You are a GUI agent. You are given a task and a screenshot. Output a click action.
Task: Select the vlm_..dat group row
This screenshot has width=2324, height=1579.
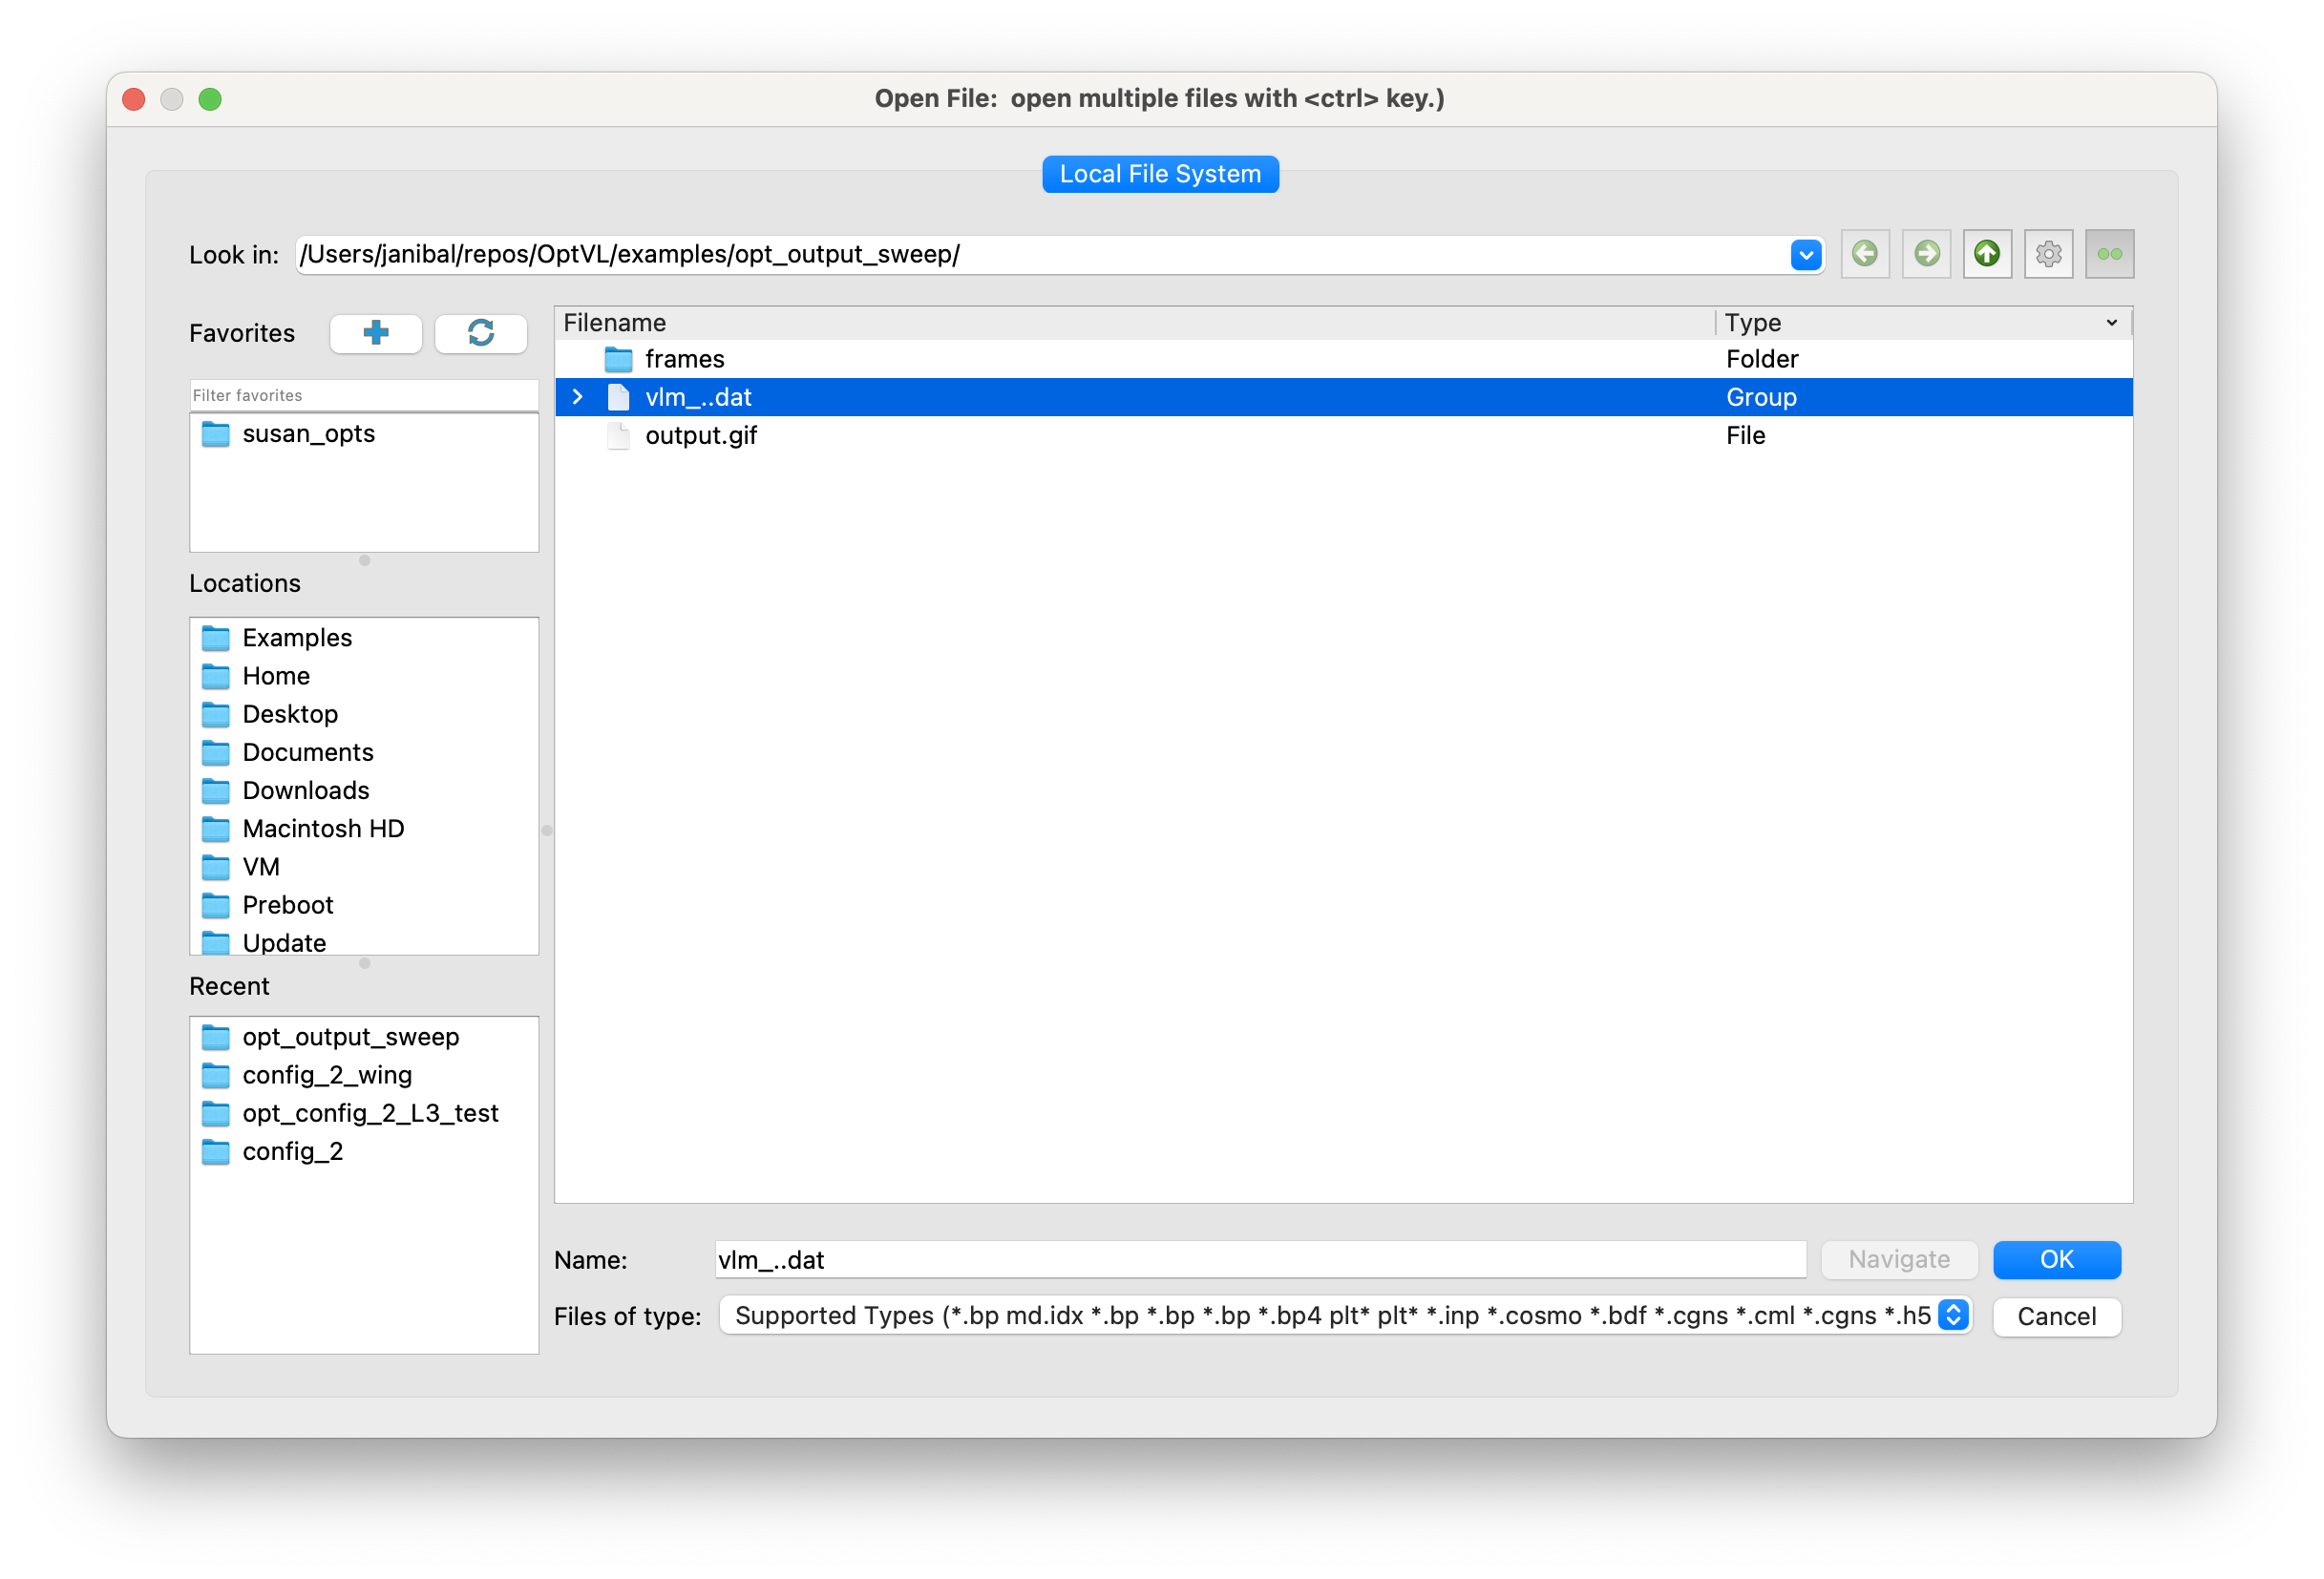1343,397
